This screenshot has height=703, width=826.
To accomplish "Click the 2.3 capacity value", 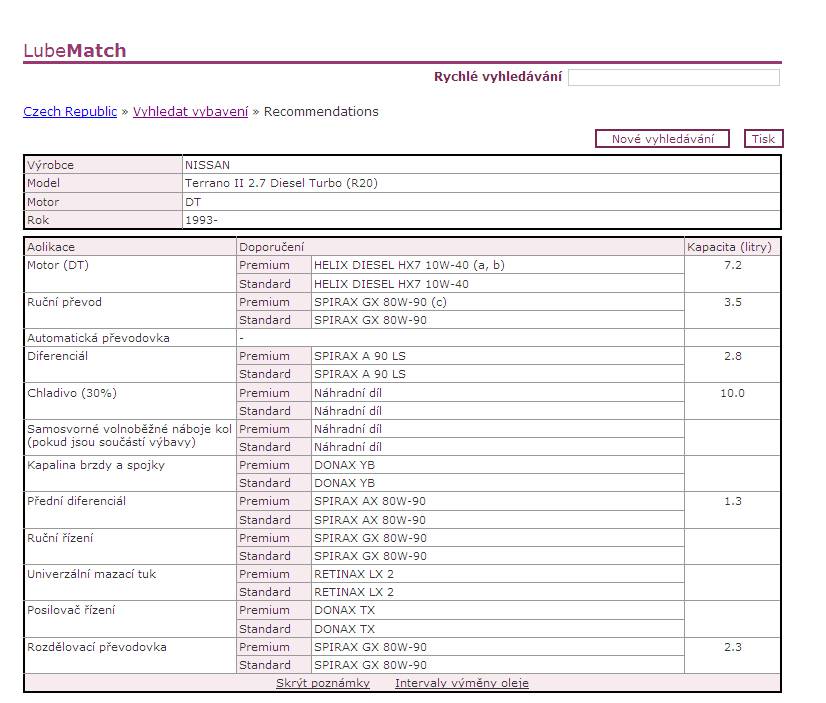I will point(732,647).
